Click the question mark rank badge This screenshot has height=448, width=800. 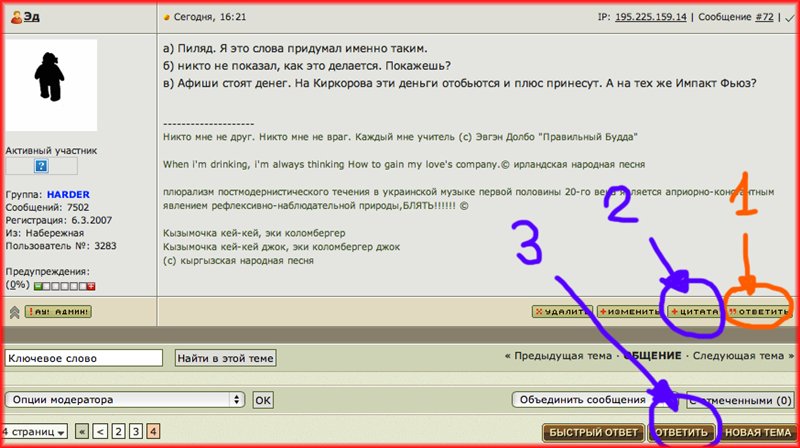pyautogui.click(x=41, y=167)
